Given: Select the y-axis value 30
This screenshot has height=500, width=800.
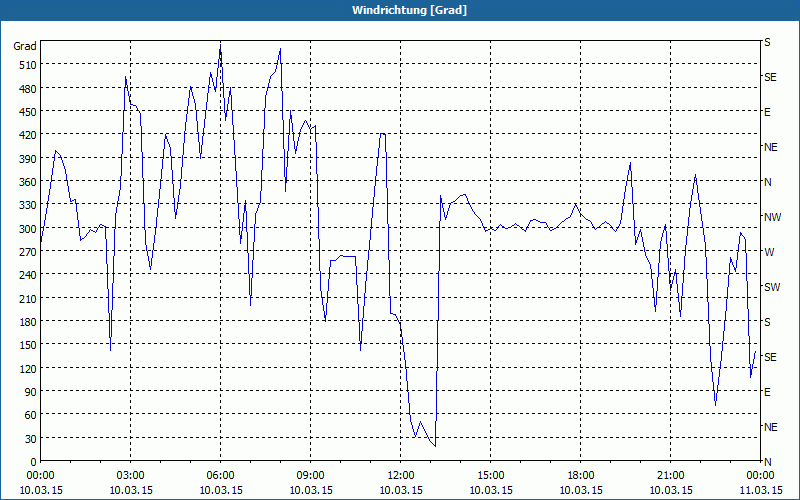Looking at the screenshot, I should coord(31,439).
